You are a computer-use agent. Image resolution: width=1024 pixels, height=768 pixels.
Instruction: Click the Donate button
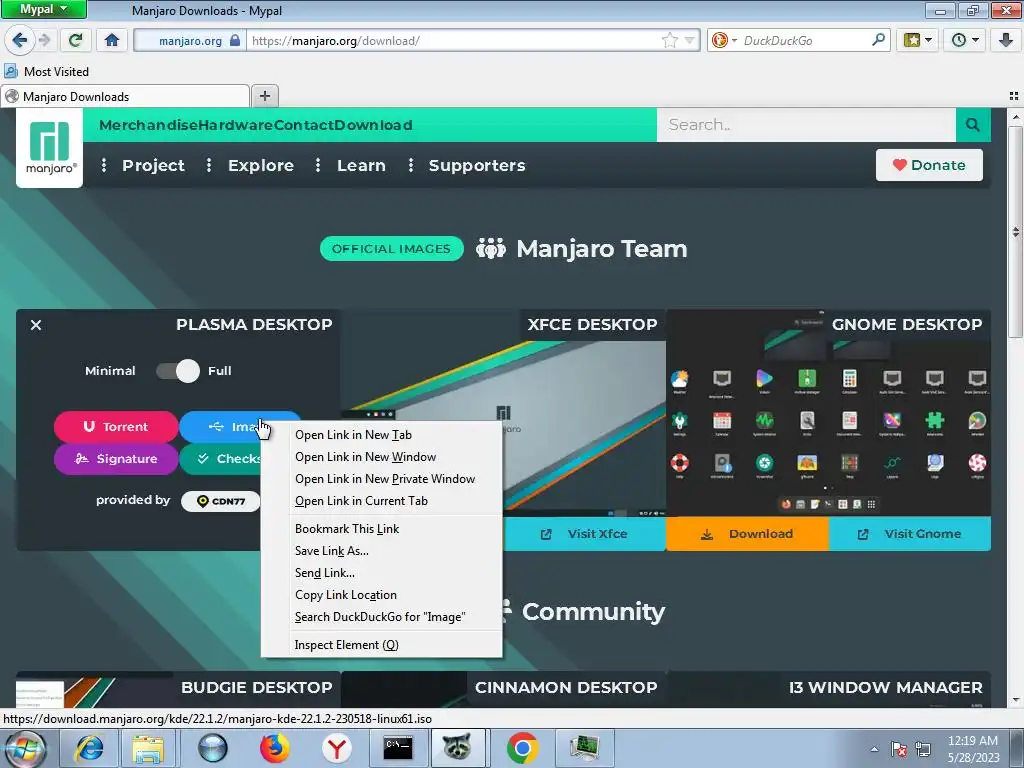(x=929, y=165)
